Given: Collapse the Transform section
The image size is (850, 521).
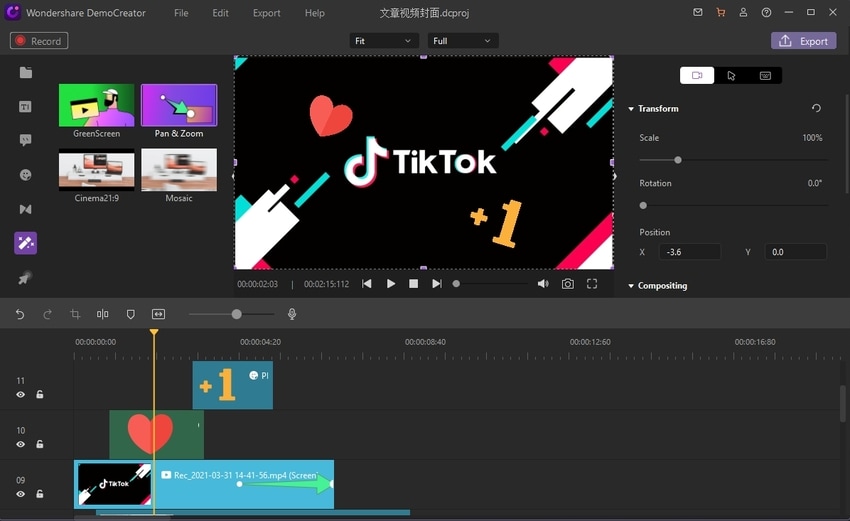Looking at the screenshot, I should pos(631,109).
